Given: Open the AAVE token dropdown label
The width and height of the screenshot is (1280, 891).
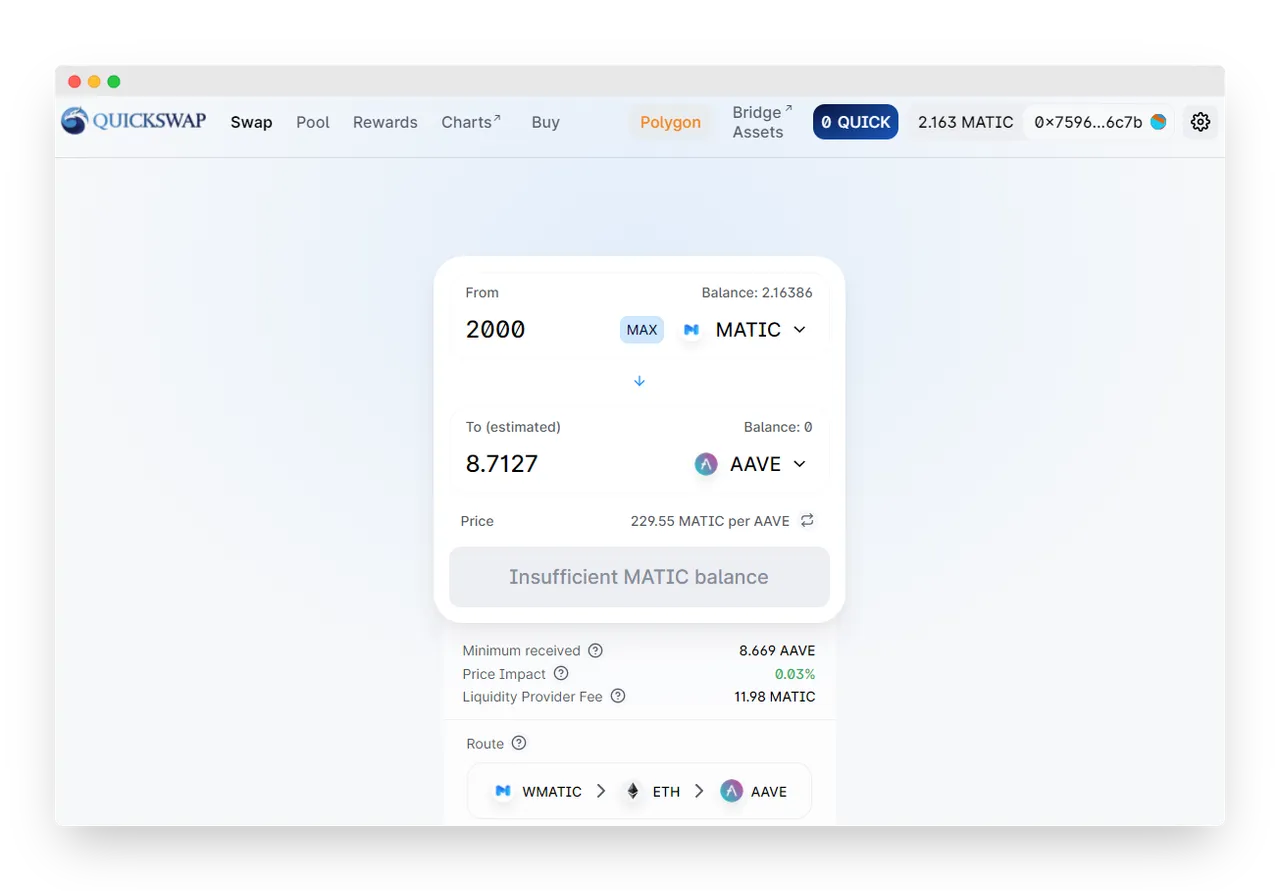Looking at the screenshot, I should tap(755, 464).
